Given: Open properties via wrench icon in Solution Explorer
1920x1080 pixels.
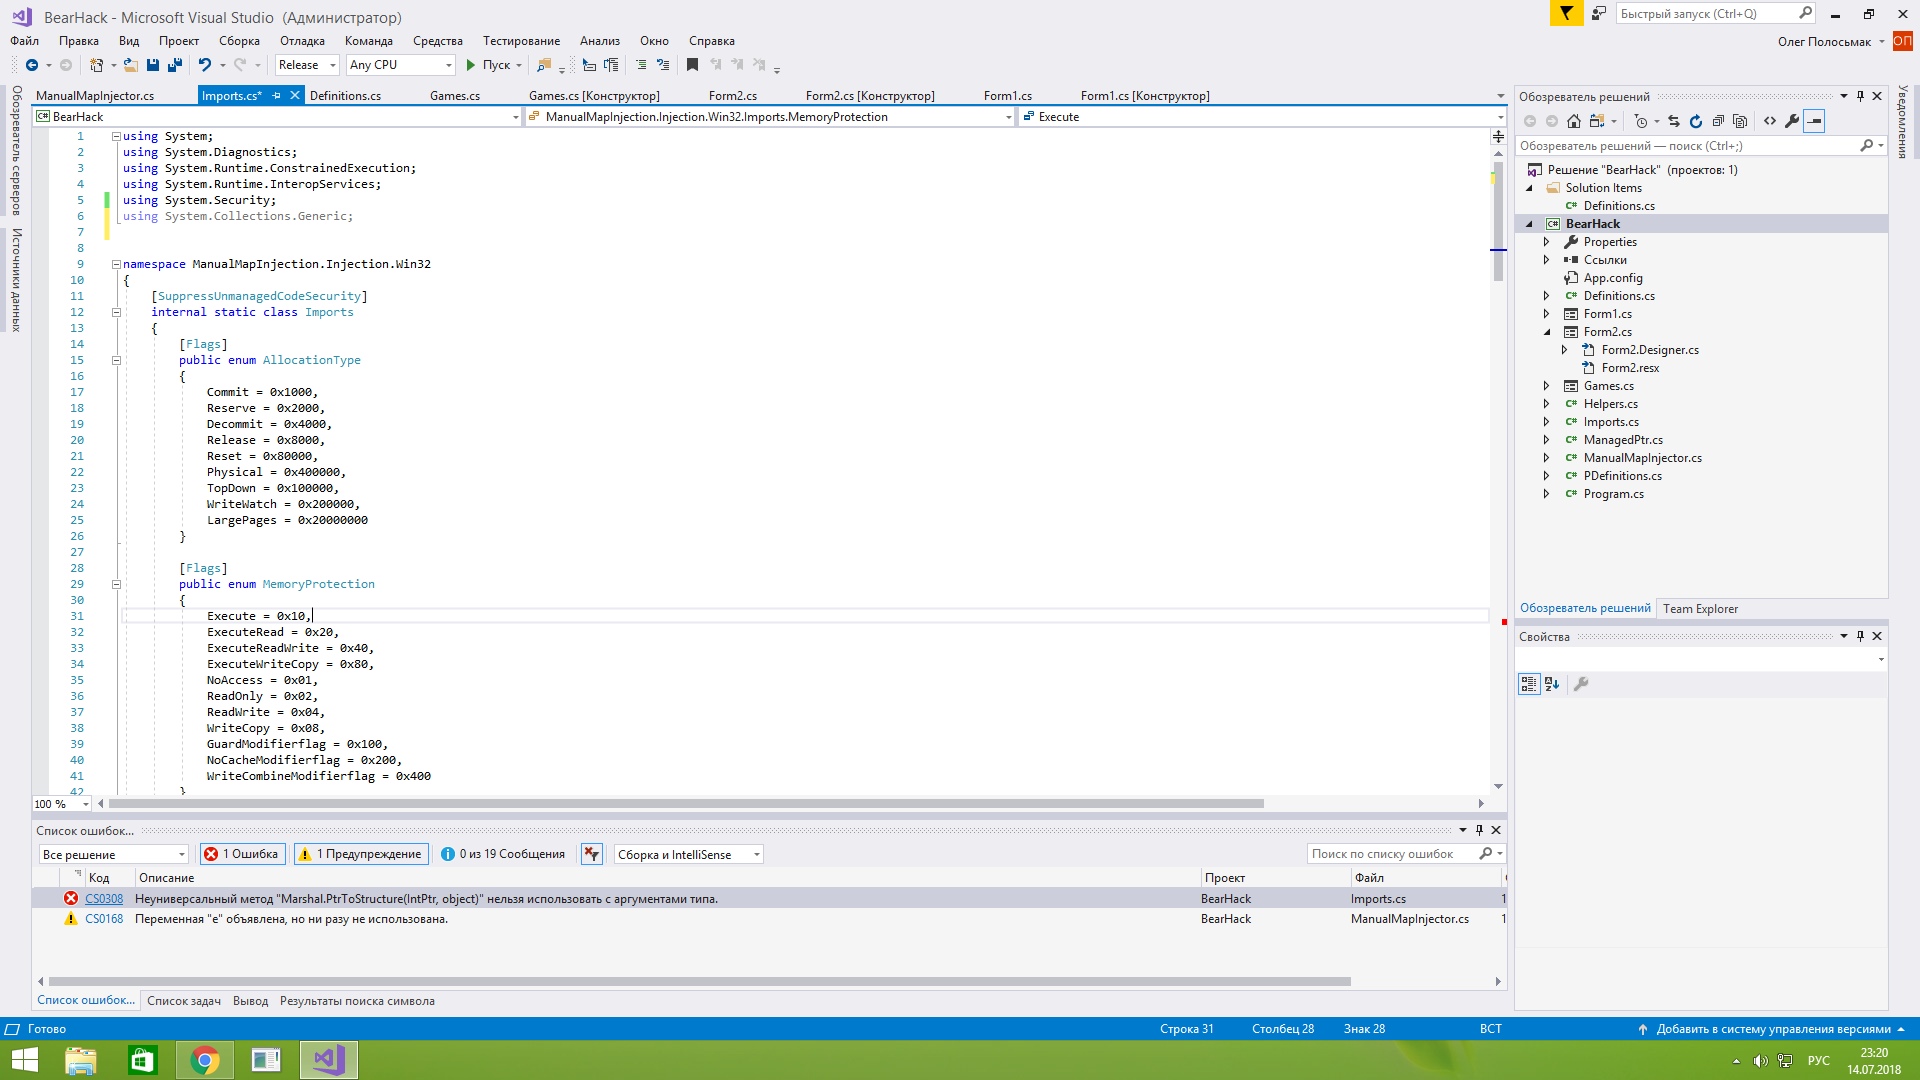Looking at the screenshot, I should [1792, 121].
